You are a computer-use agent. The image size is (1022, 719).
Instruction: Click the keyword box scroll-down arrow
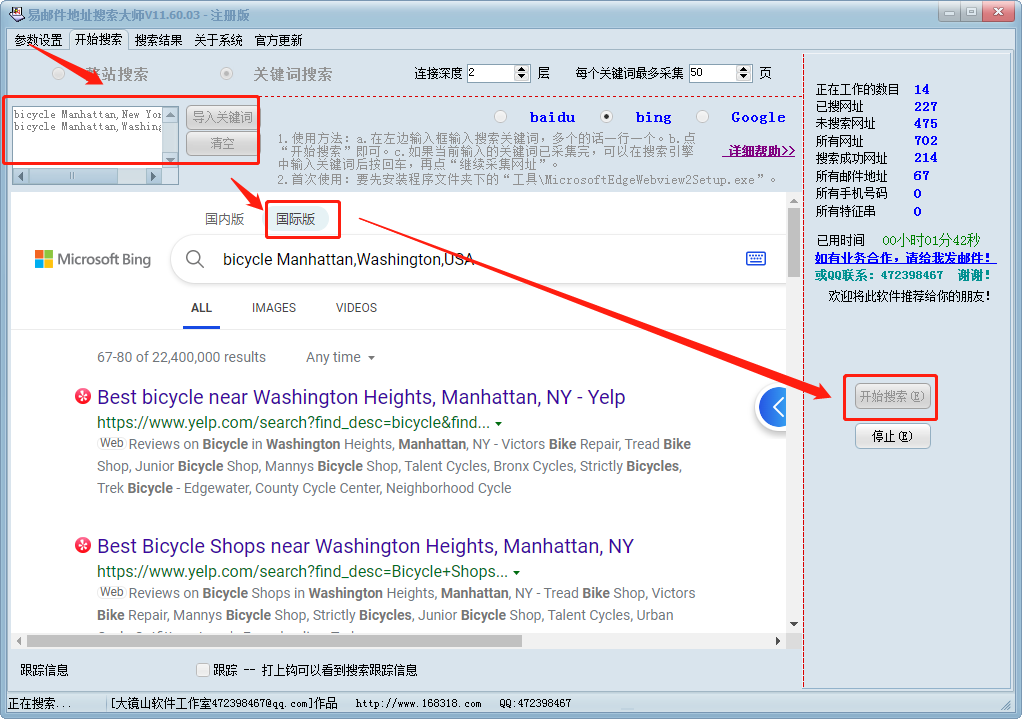[171, 160]
